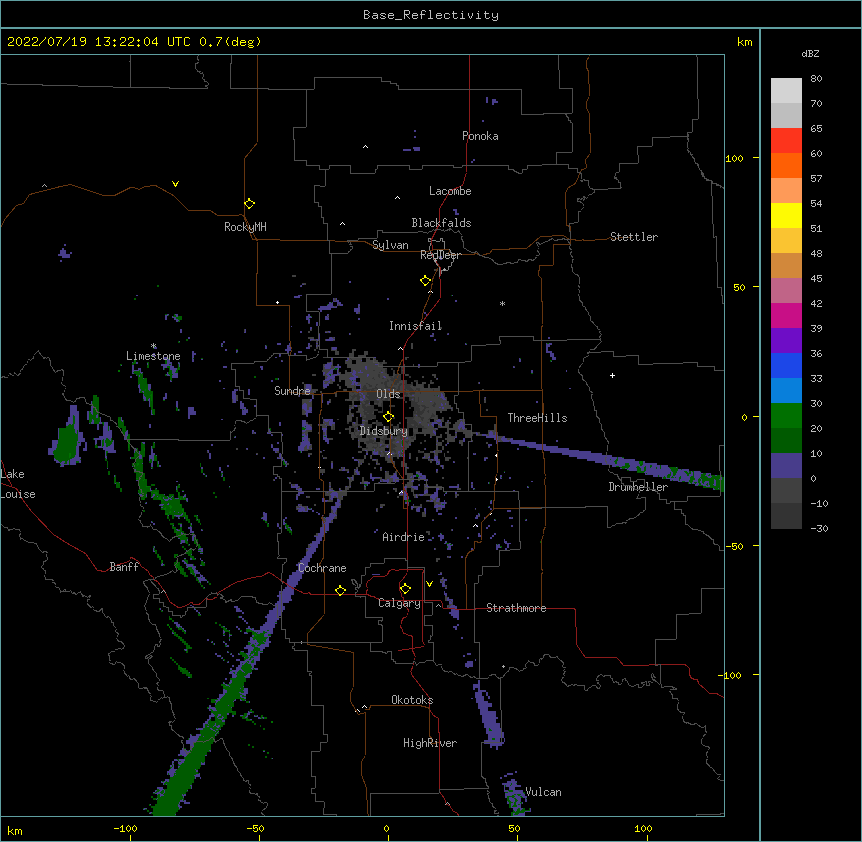Image resolution: width=862 pixels, height=842 pixels.
Task: Click the Okotoks label
Action: point(412,700)
